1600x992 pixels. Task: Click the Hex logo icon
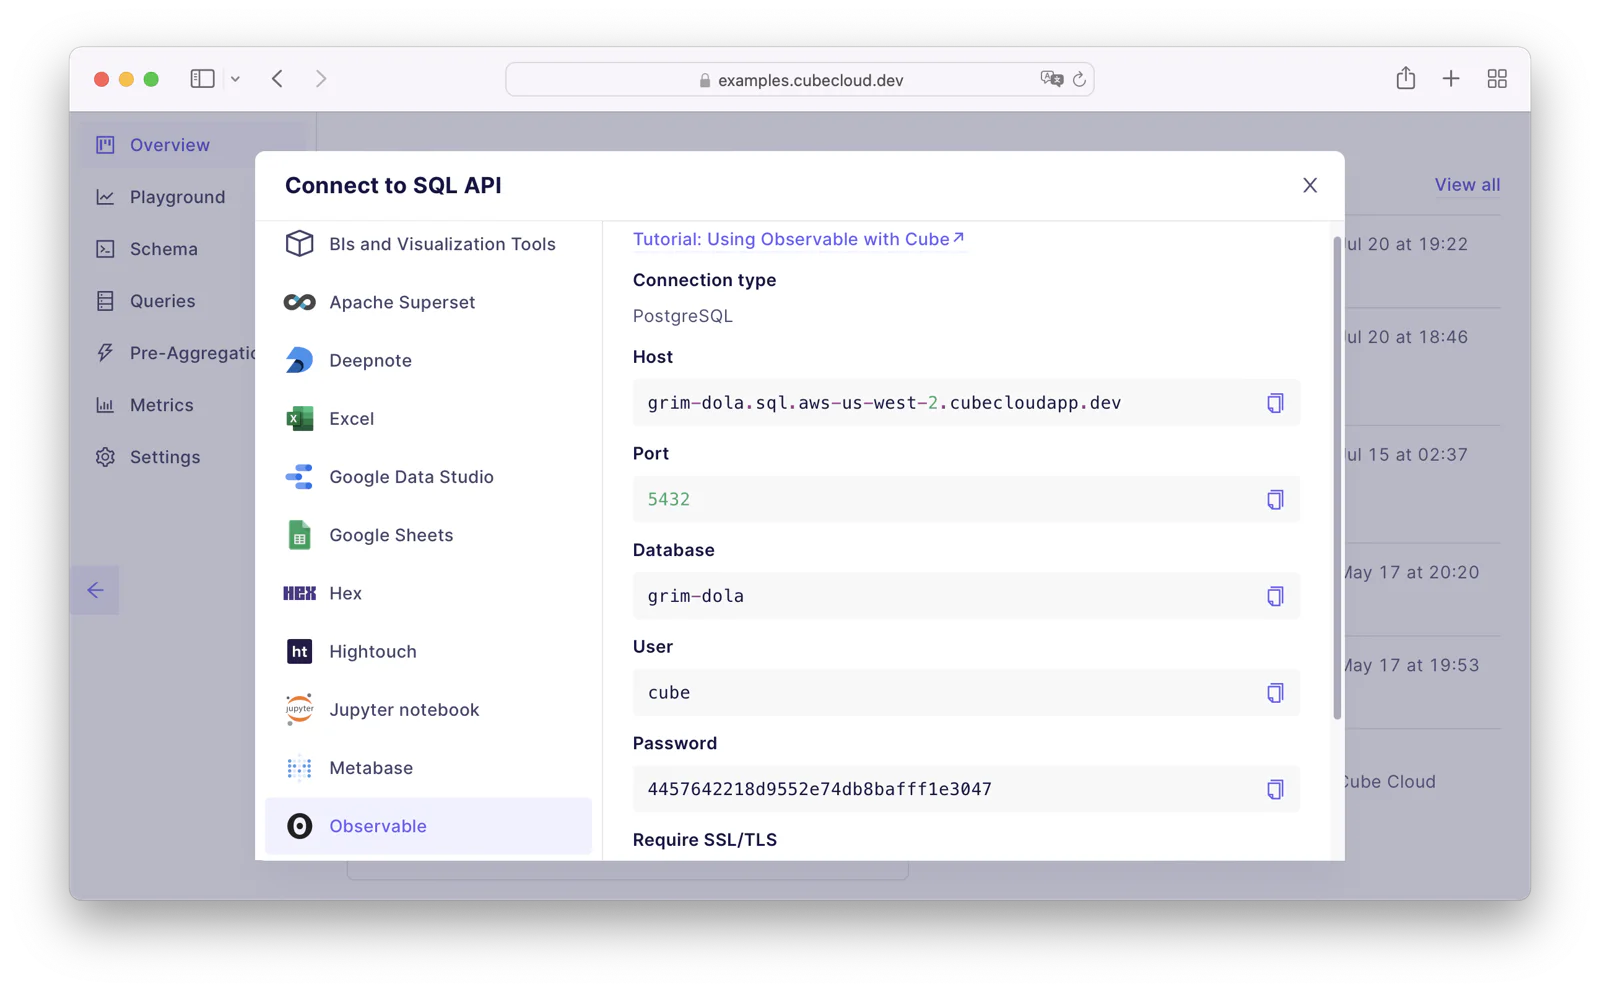tap(299, 593)
